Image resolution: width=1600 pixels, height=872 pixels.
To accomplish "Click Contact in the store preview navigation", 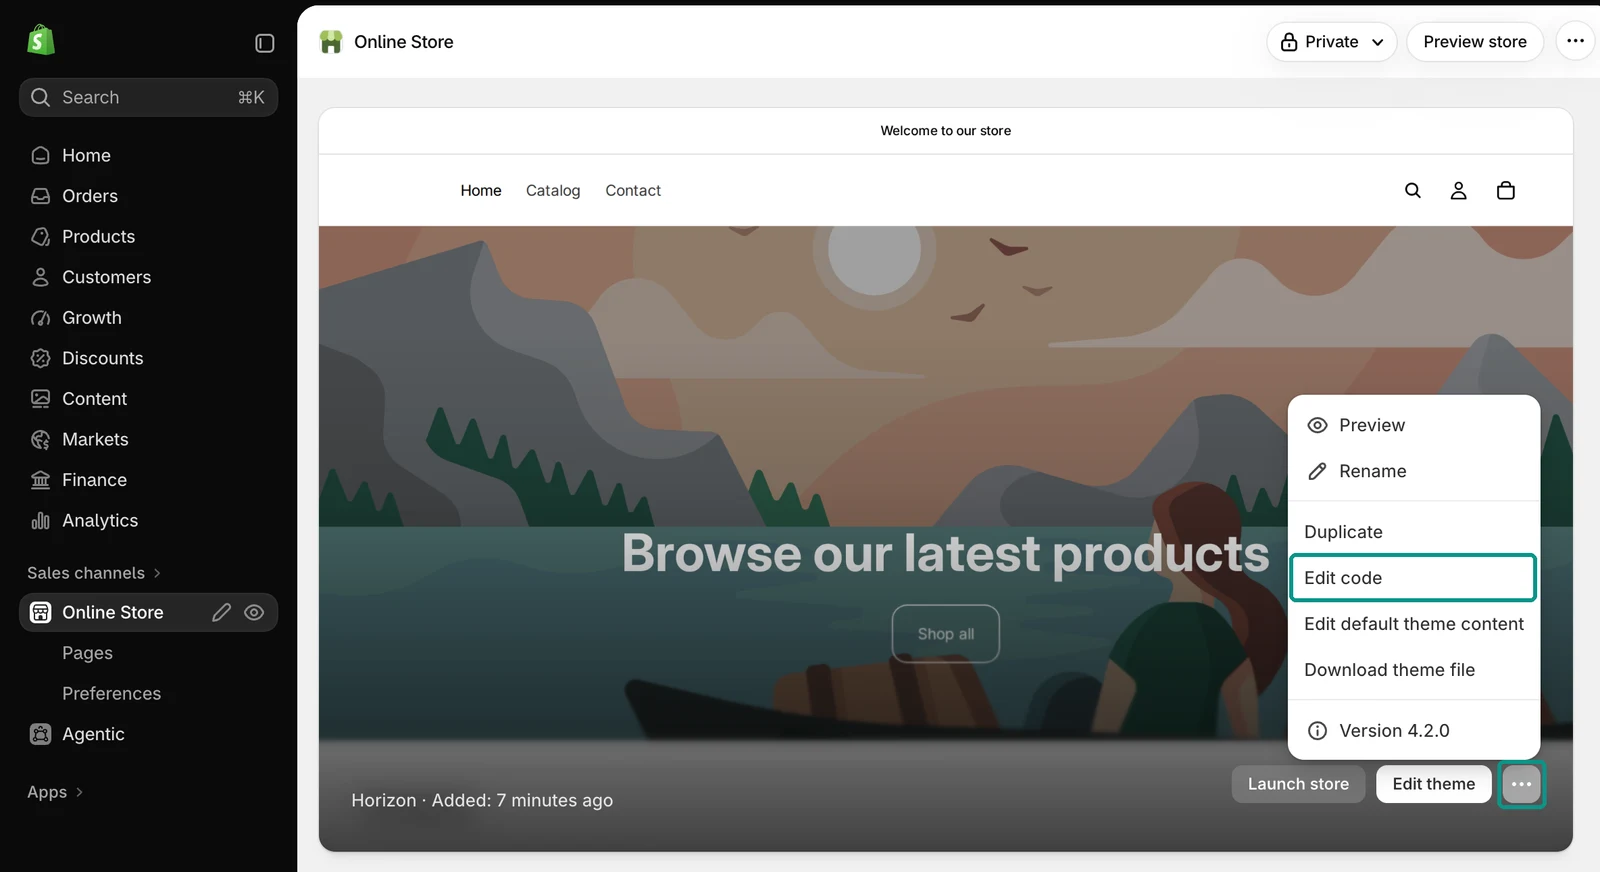I will coord(633,190).
